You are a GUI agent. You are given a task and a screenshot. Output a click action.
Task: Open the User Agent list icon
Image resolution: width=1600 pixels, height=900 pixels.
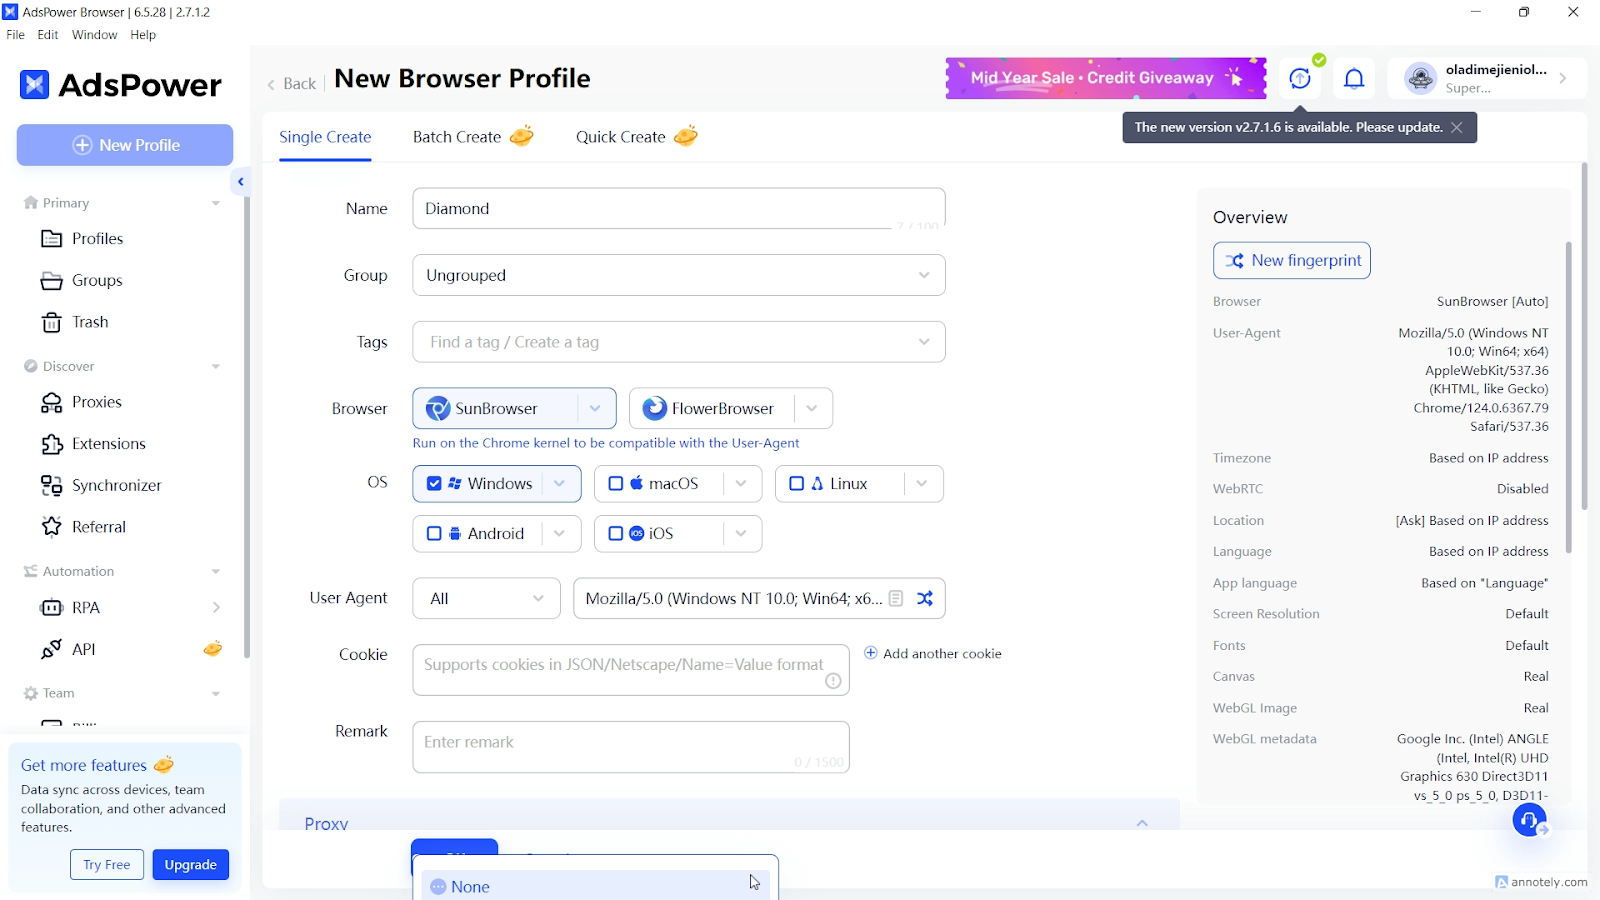tap(896, 598)
